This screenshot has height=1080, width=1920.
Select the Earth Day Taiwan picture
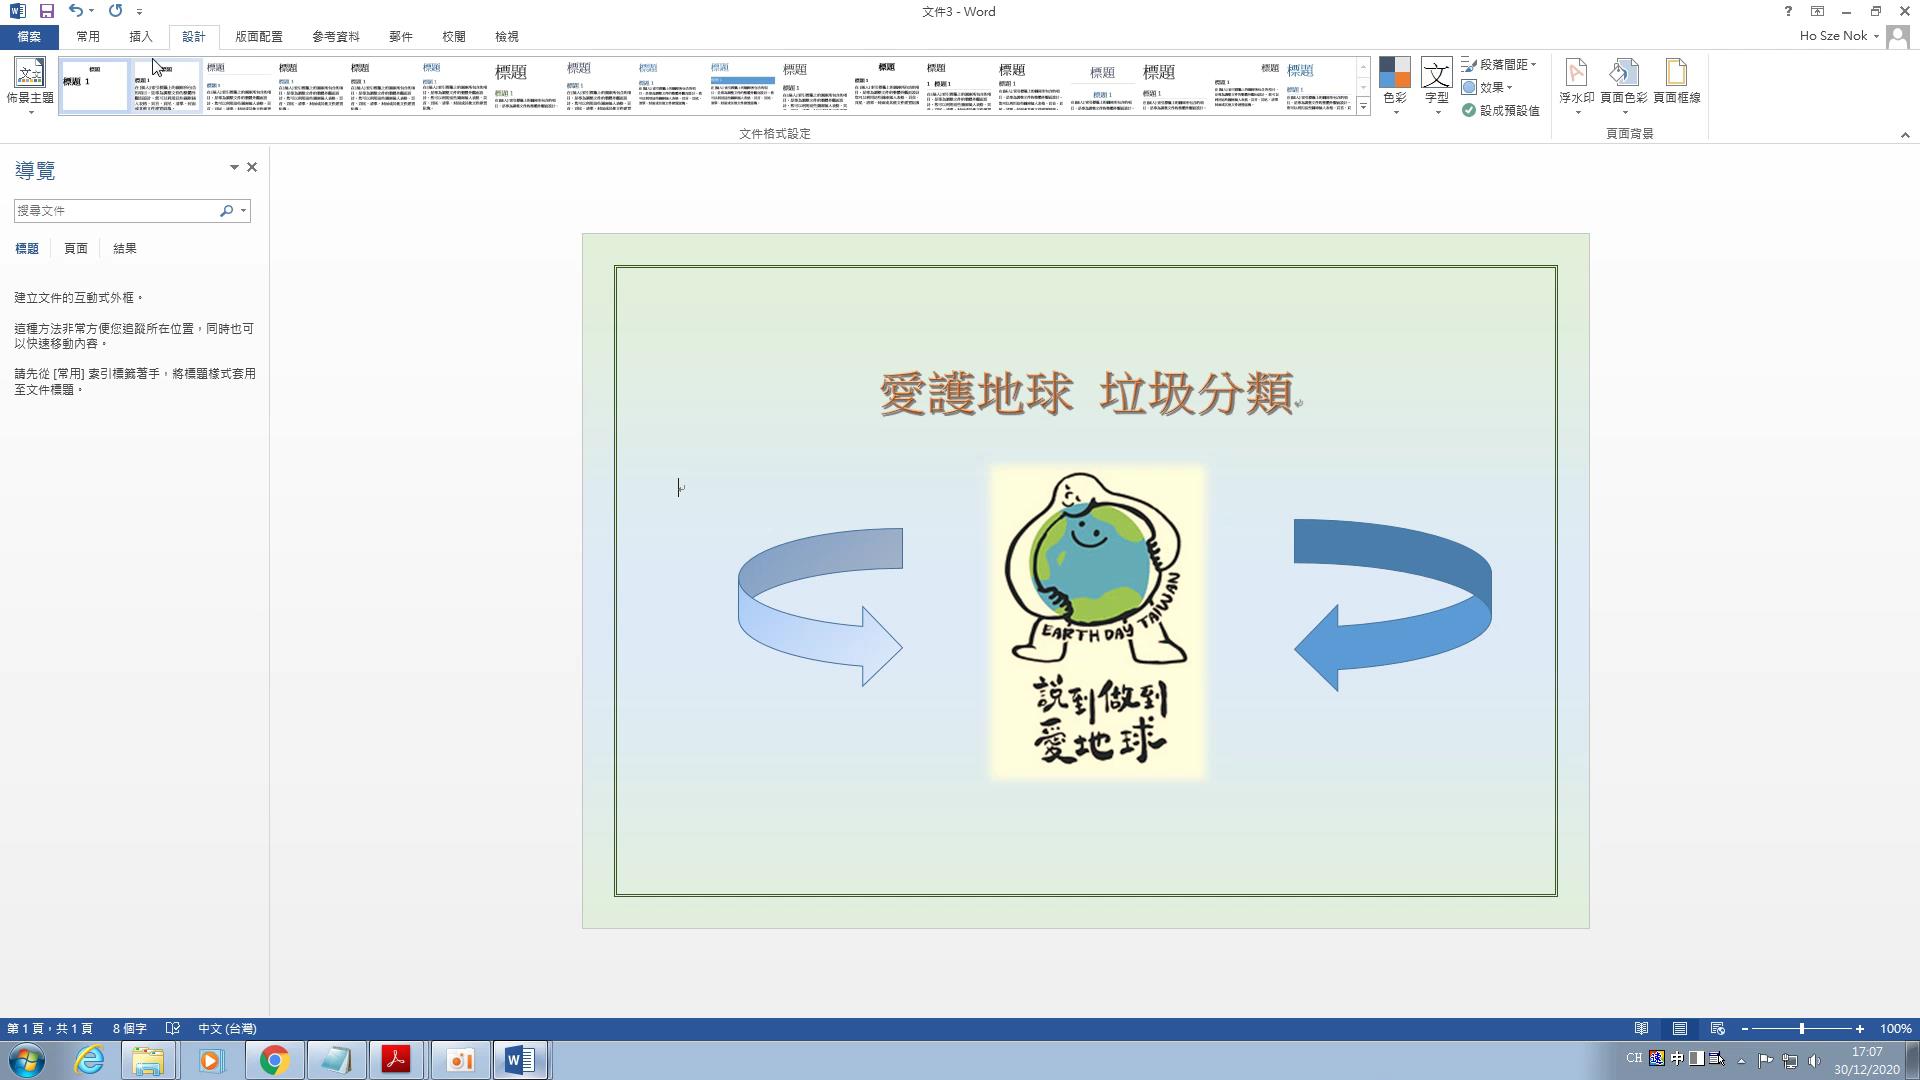[x=1097, y=621]
